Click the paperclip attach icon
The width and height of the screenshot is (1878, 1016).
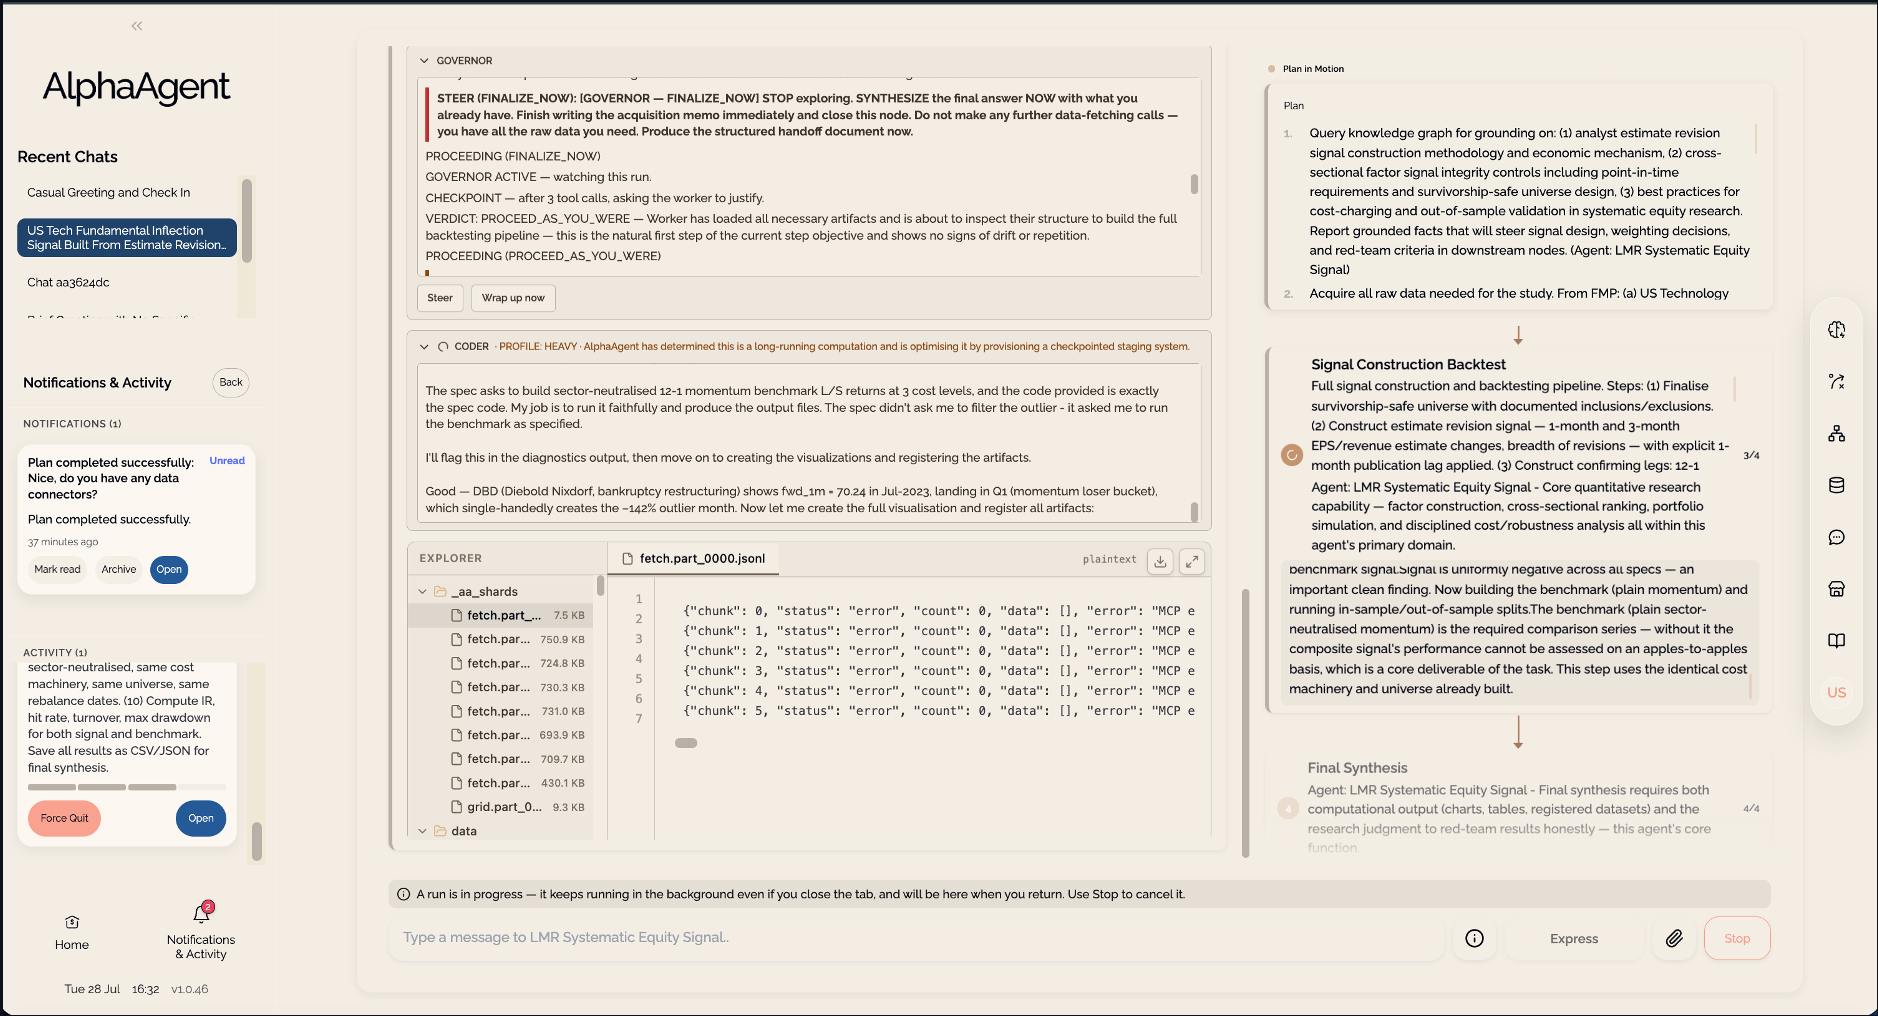(x=1674, y=938)
